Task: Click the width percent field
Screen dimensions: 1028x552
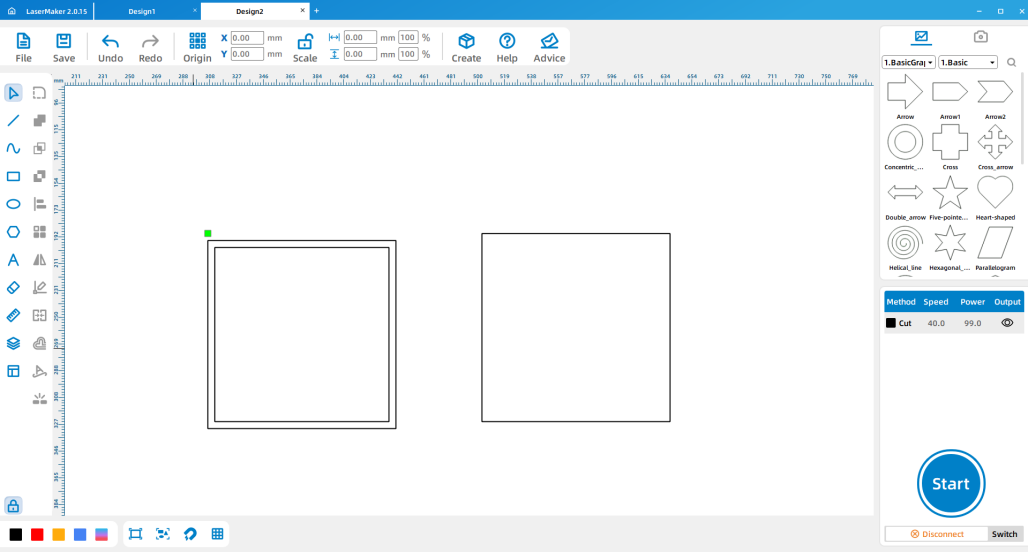Action: point(408,37)
